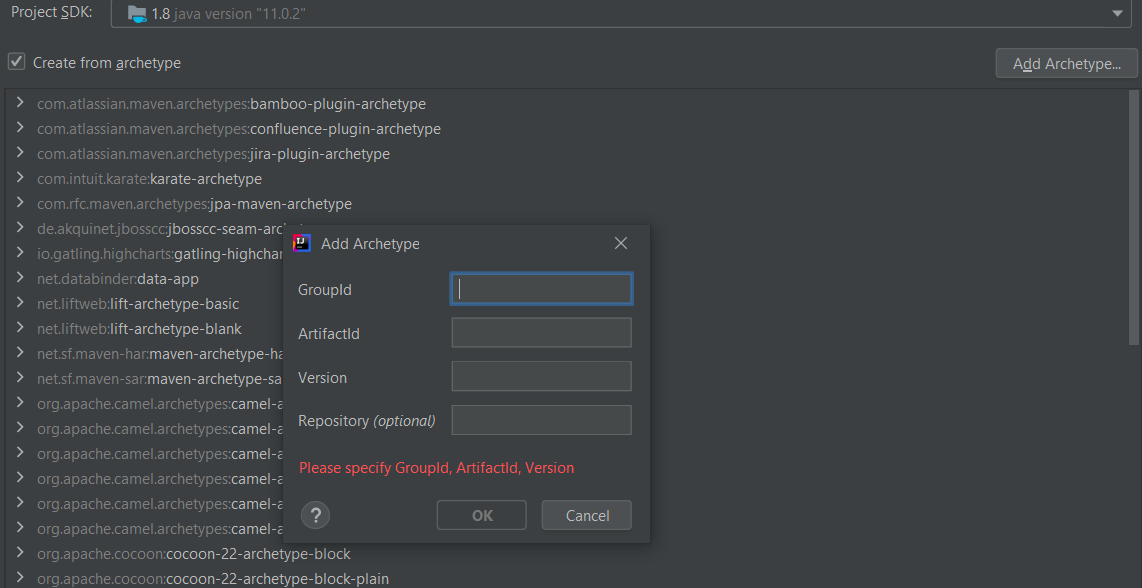Click the 'Repository (optional)' label

tap(366, 420)
